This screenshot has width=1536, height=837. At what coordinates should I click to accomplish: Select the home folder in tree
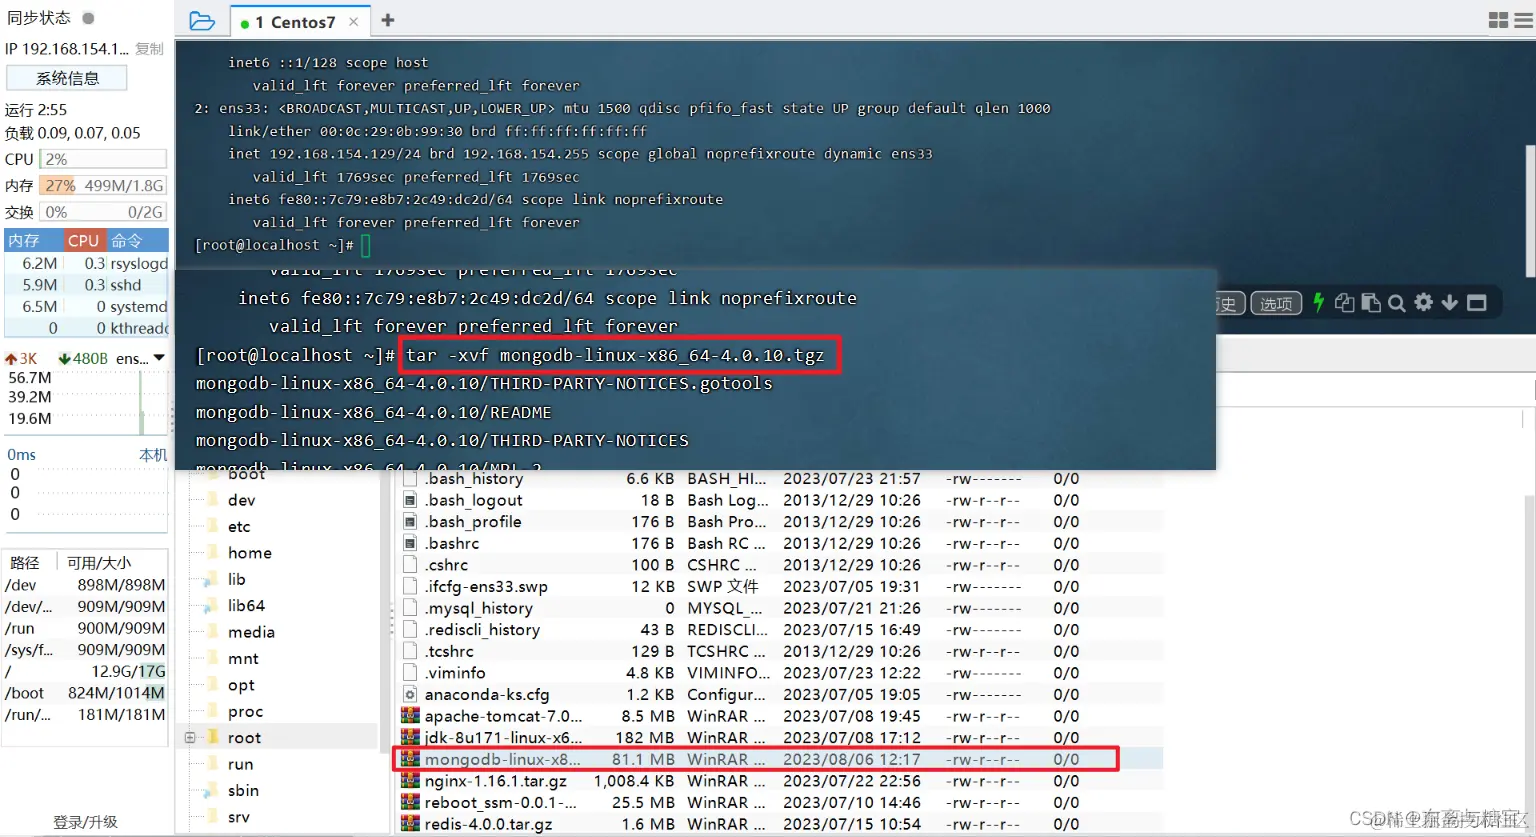(x=250, y=553)
